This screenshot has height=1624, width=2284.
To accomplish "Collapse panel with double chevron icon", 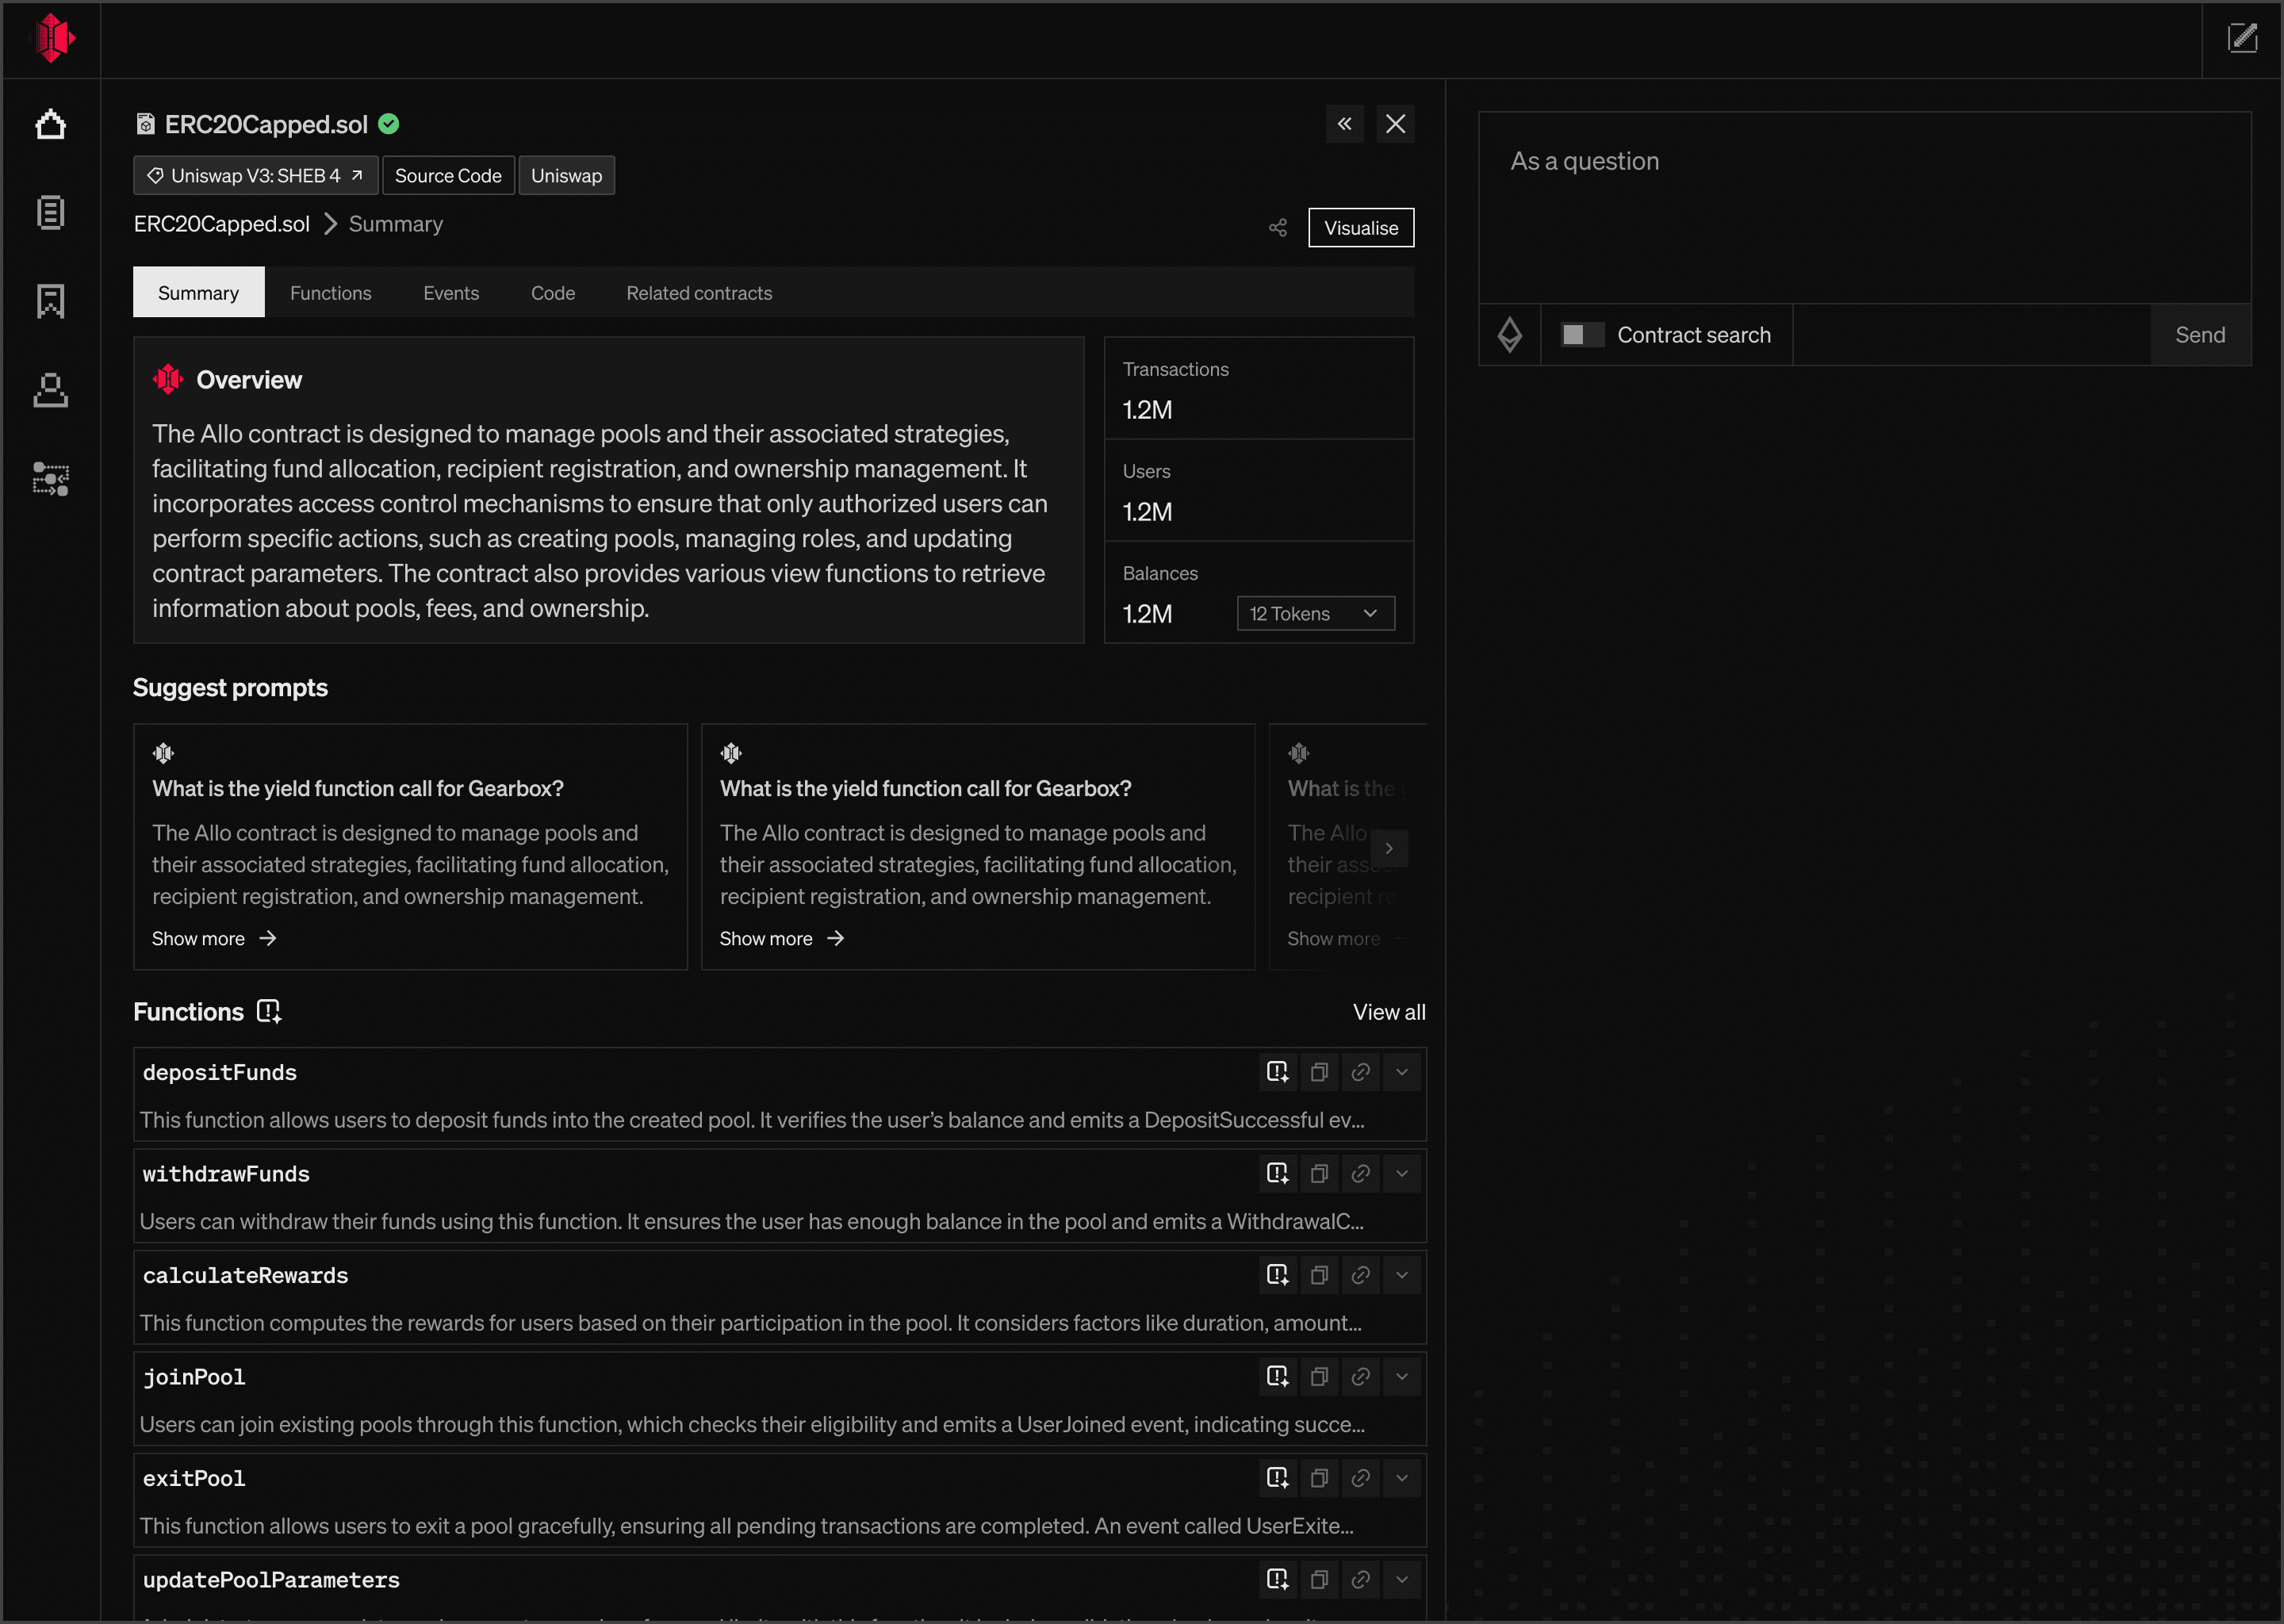I will click(x=1344, y=124).
